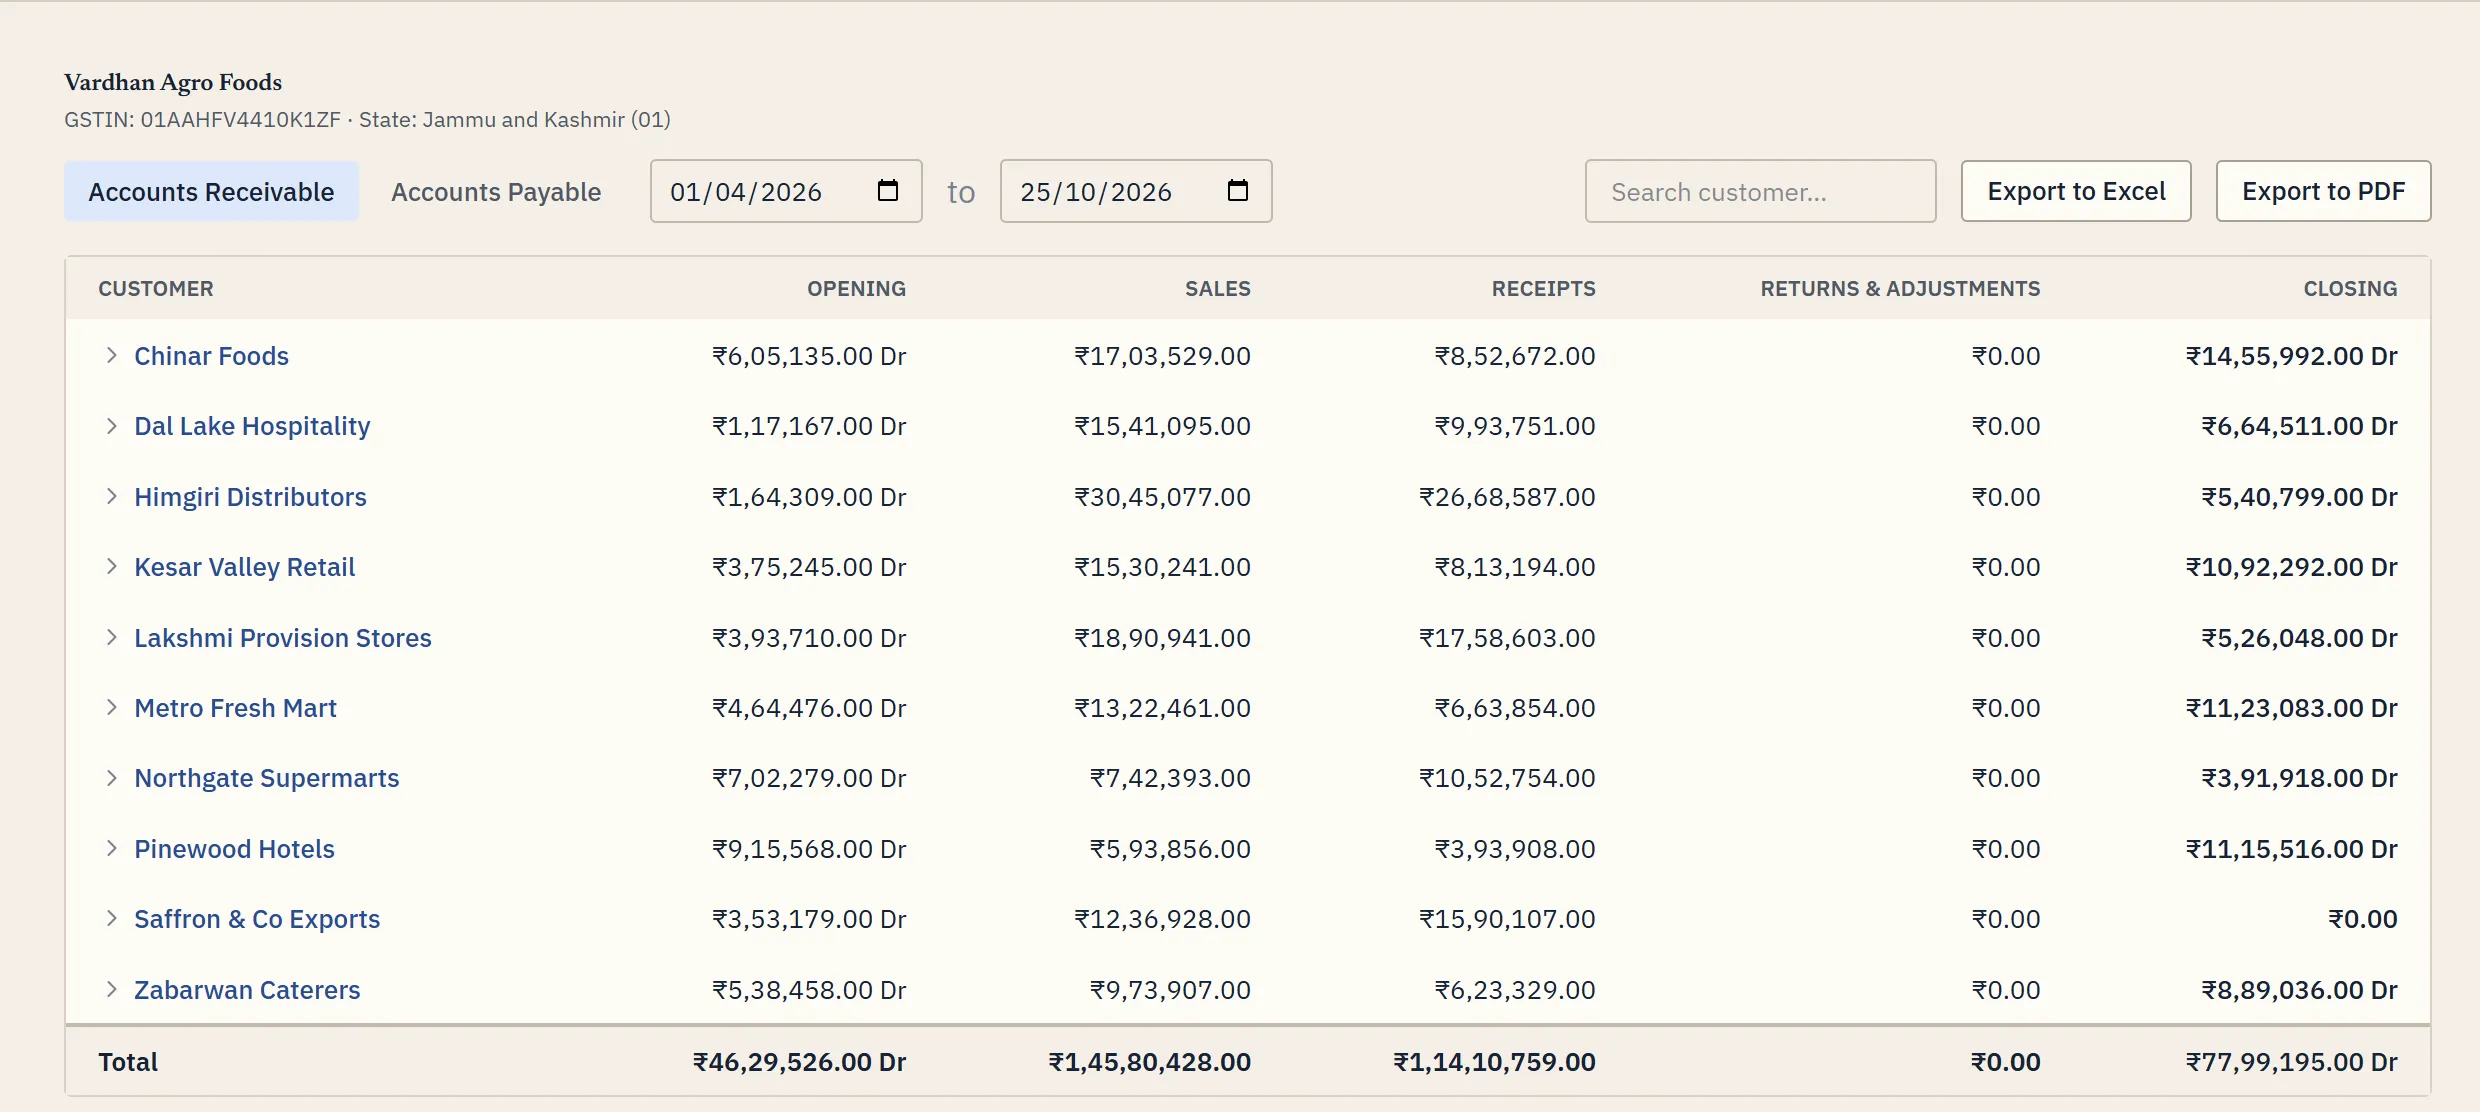Focus the Search customer field
The width and height of the screenshot is (2480, 1112).
[x=1760, y=191]
